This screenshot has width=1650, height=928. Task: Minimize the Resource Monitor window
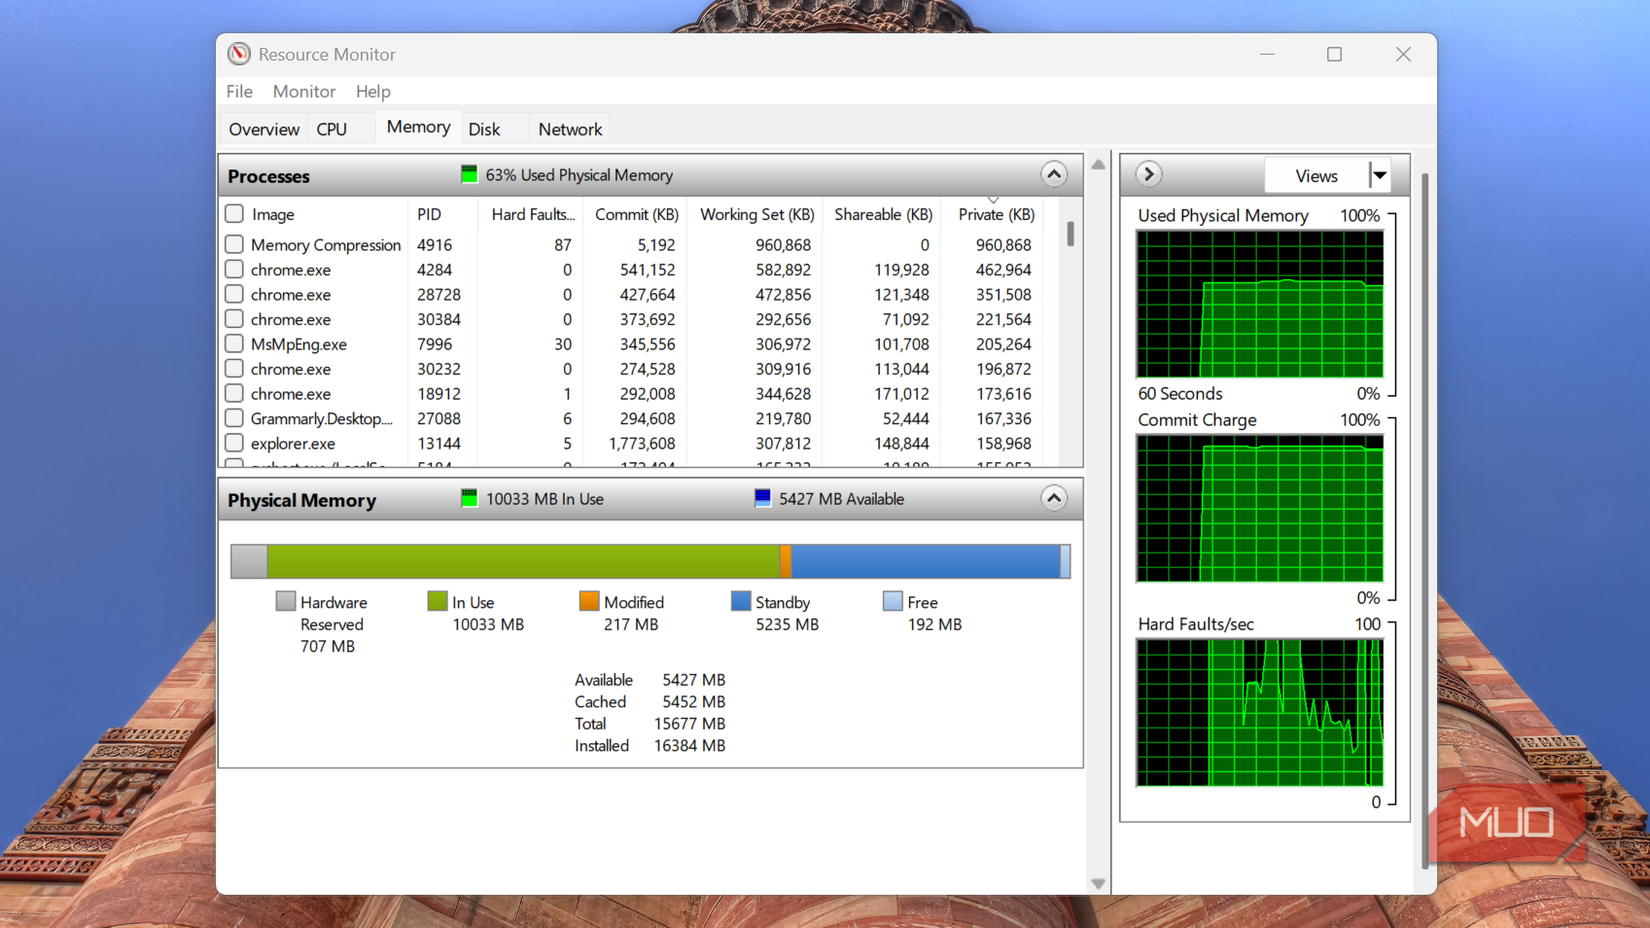[1267, 54]
